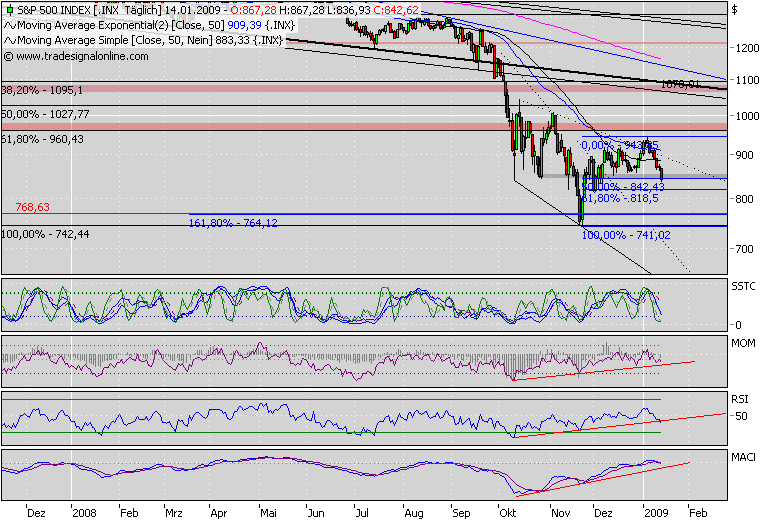
Task: Click the open value O:867,28
Action: [254, 10]
